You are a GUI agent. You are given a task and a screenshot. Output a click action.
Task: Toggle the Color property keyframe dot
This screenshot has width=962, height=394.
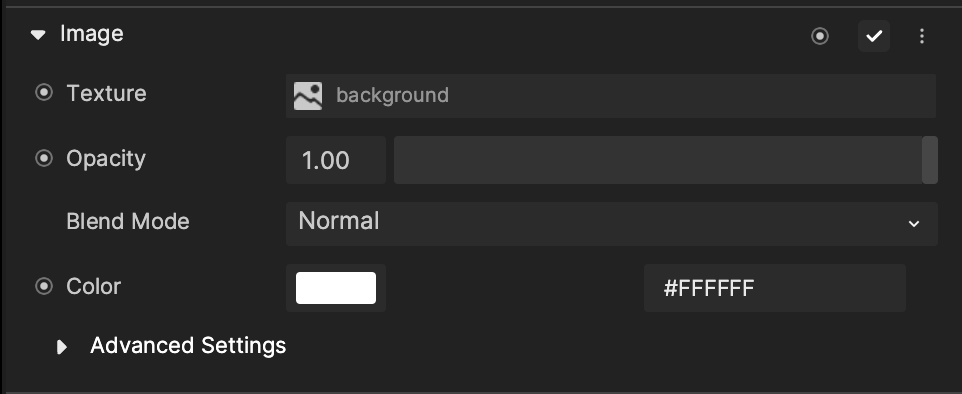pyautogui.click(x=44, y=286)
